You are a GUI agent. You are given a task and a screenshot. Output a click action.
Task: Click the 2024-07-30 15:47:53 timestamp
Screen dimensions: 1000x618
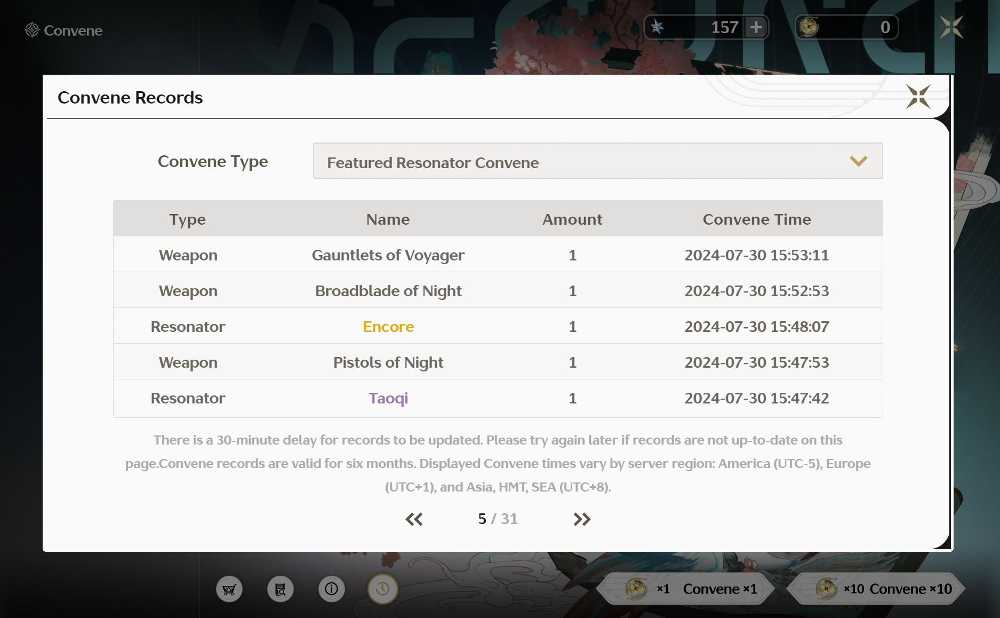point(757,362)
